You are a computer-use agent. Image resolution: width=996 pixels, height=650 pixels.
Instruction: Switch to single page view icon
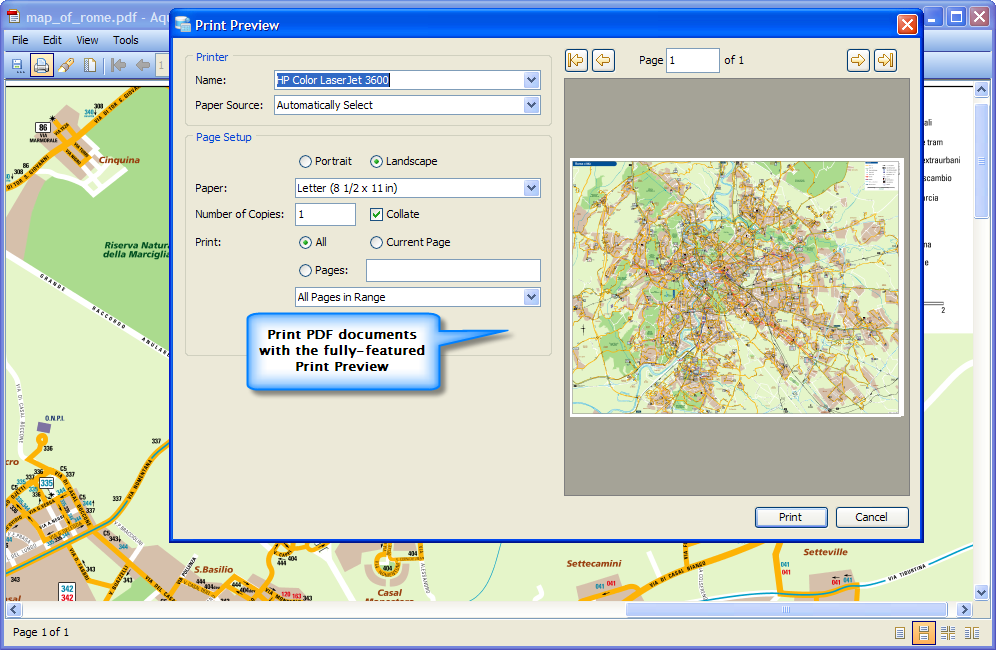(900, 632)
